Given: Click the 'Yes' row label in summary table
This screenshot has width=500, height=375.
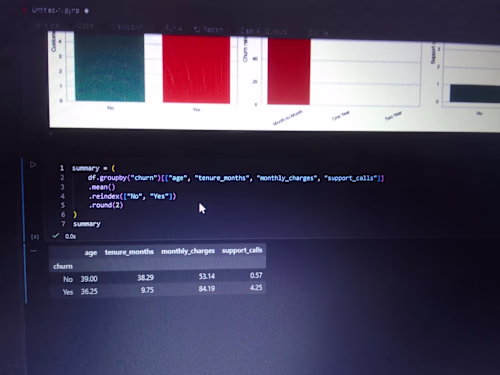Looking at the screenshot, I should 68,292.
